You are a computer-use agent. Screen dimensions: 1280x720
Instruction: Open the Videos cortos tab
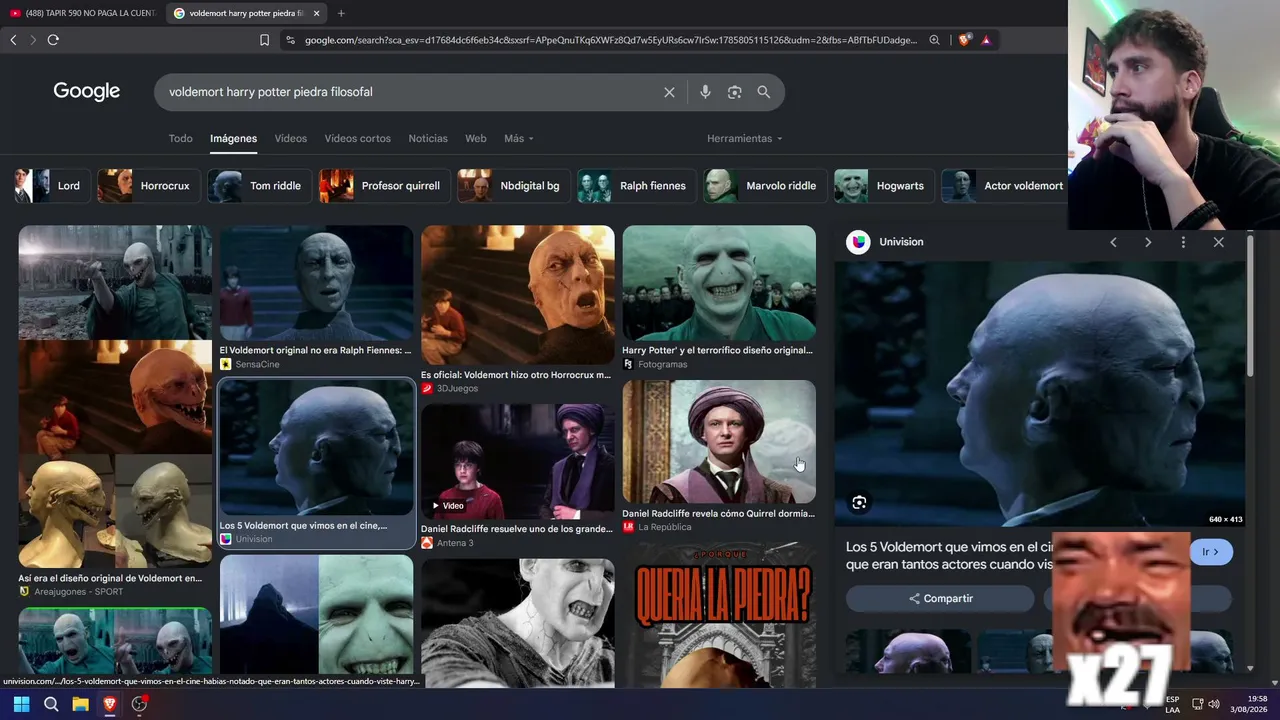point(357,138)
